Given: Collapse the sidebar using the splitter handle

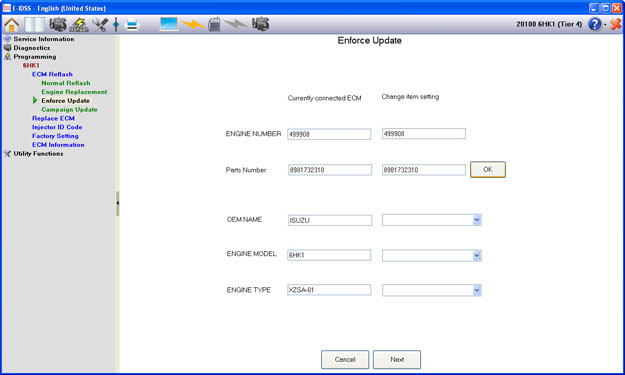Looking at the screenshot, I should point(118,203).
